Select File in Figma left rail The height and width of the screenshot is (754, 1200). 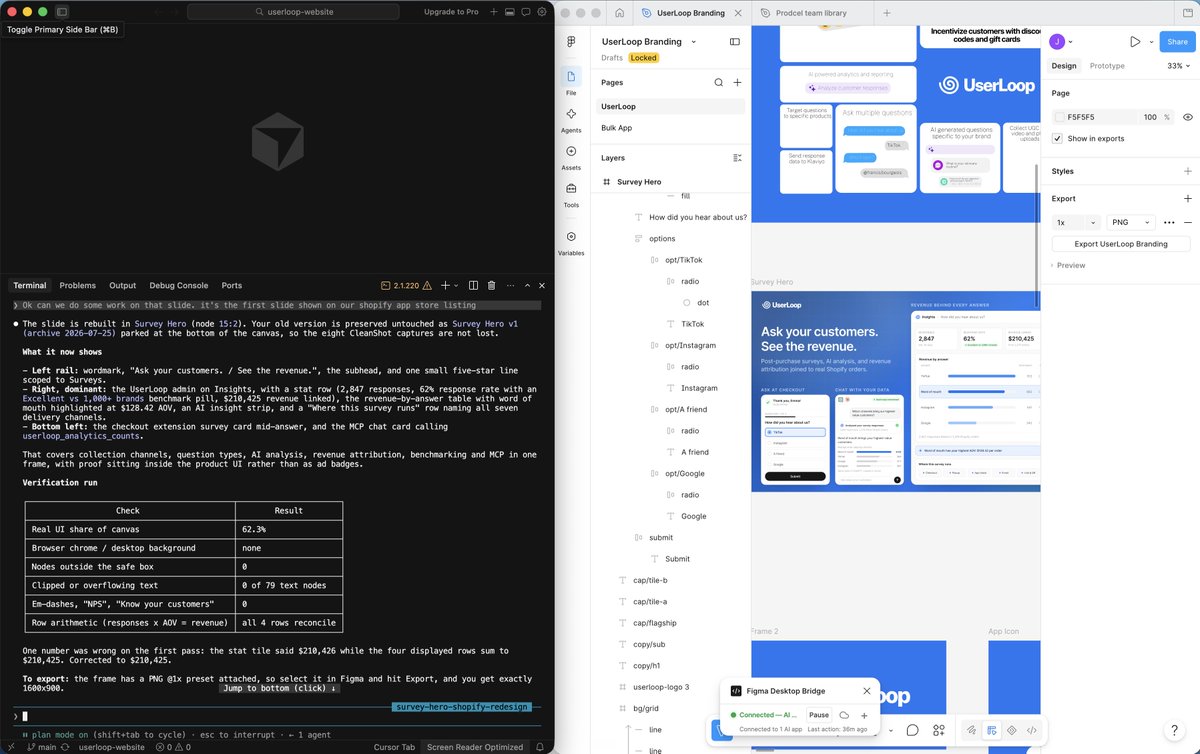(x=571, y=82)
